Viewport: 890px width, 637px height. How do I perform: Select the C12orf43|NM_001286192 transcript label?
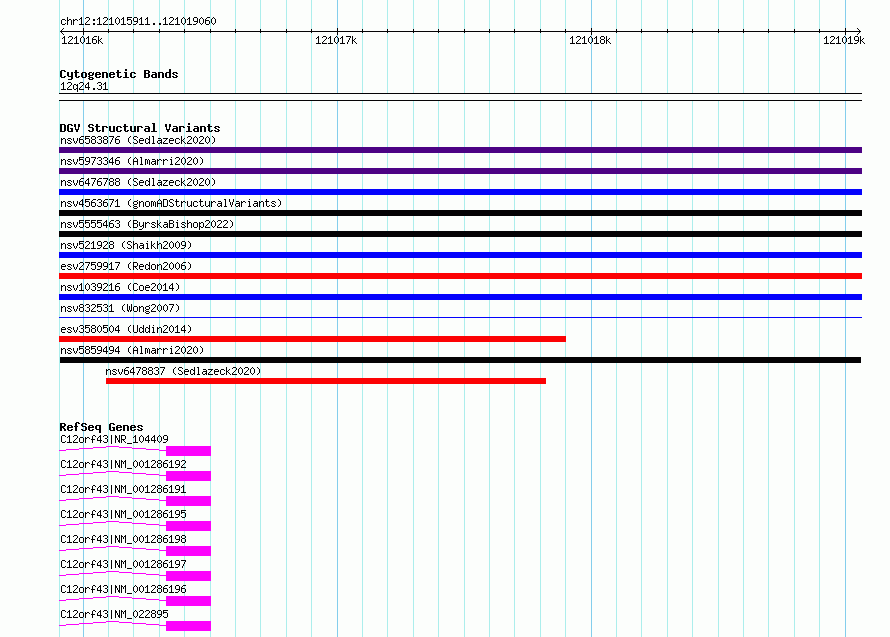point(123,464)
